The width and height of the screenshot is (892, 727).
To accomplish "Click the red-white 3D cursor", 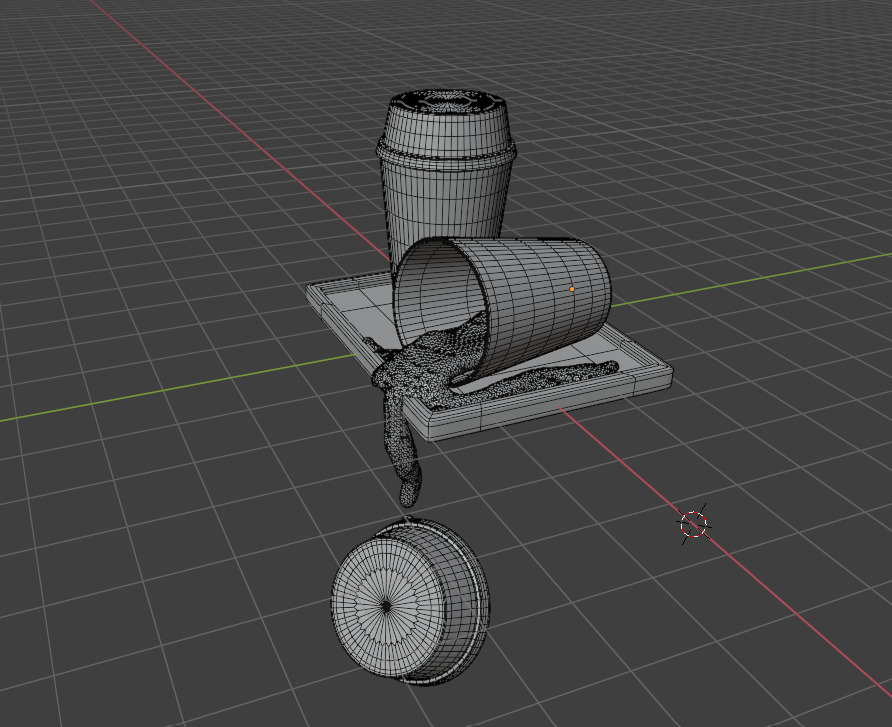I will (x=693, y=524).
